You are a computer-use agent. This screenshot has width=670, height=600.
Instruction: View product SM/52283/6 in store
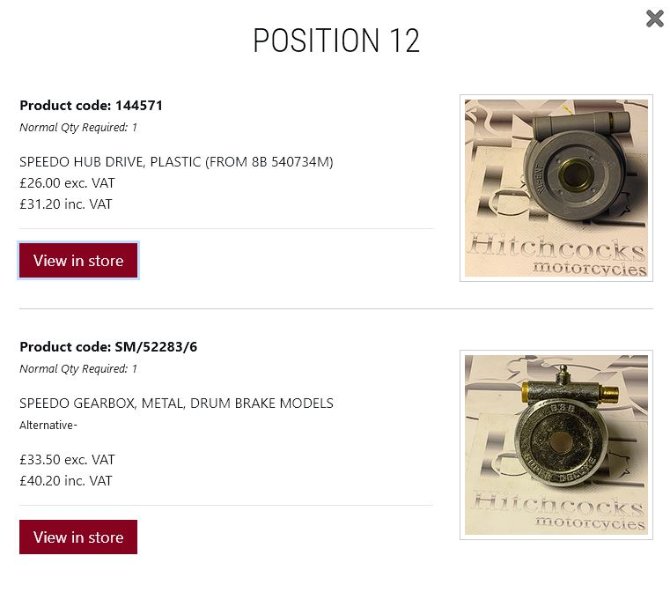click(x=78, y=537)
